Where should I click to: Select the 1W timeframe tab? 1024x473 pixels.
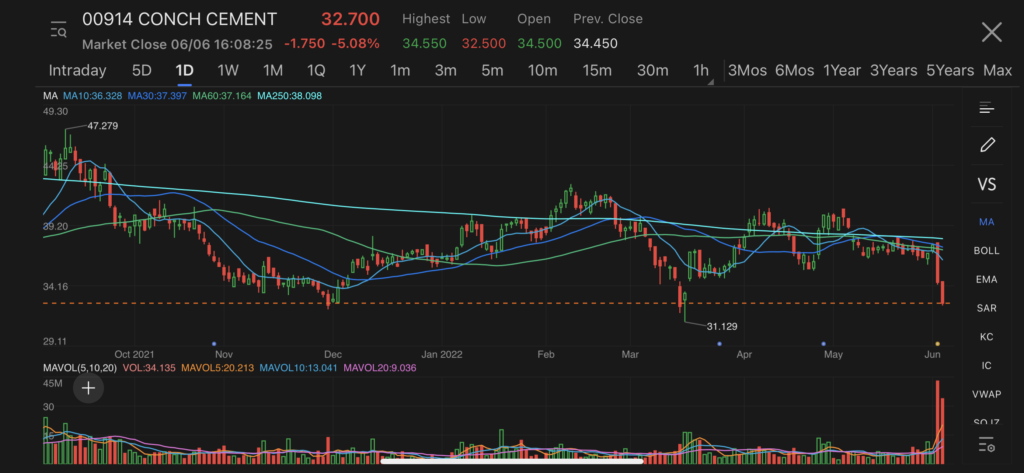pos(228,71)
